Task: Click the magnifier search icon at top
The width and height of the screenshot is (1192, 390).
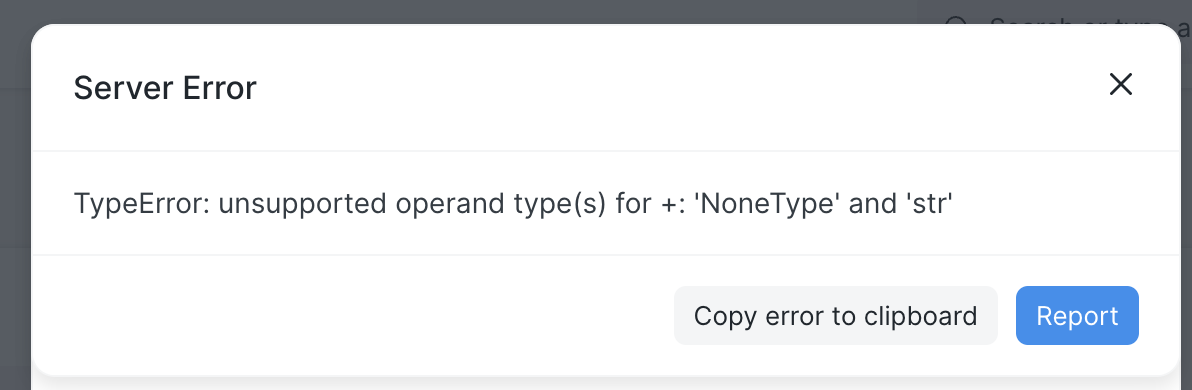Action: click(x=955, y=21)
